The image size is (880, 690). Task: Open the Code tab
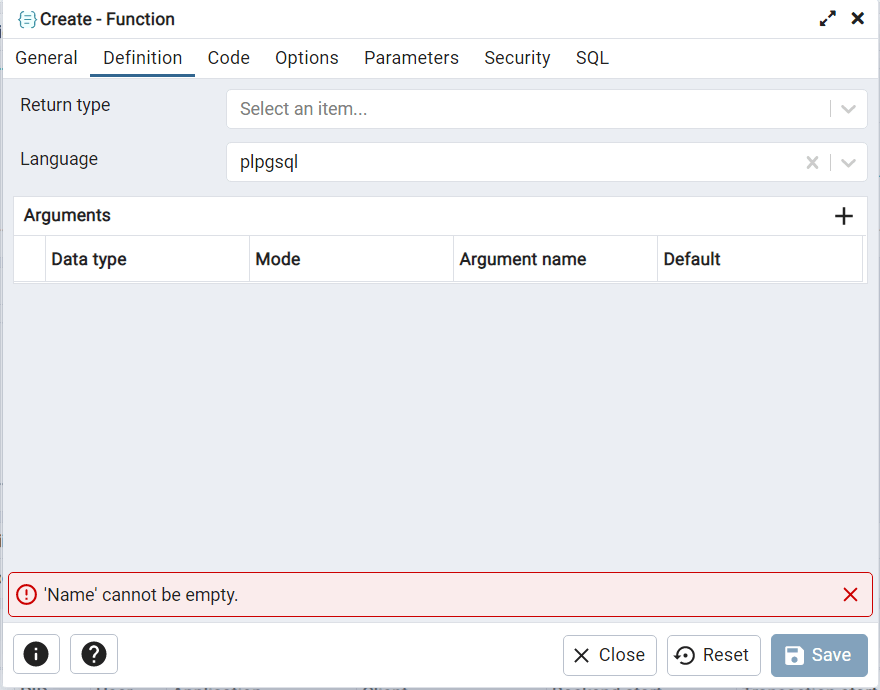(x=229, y=58)
